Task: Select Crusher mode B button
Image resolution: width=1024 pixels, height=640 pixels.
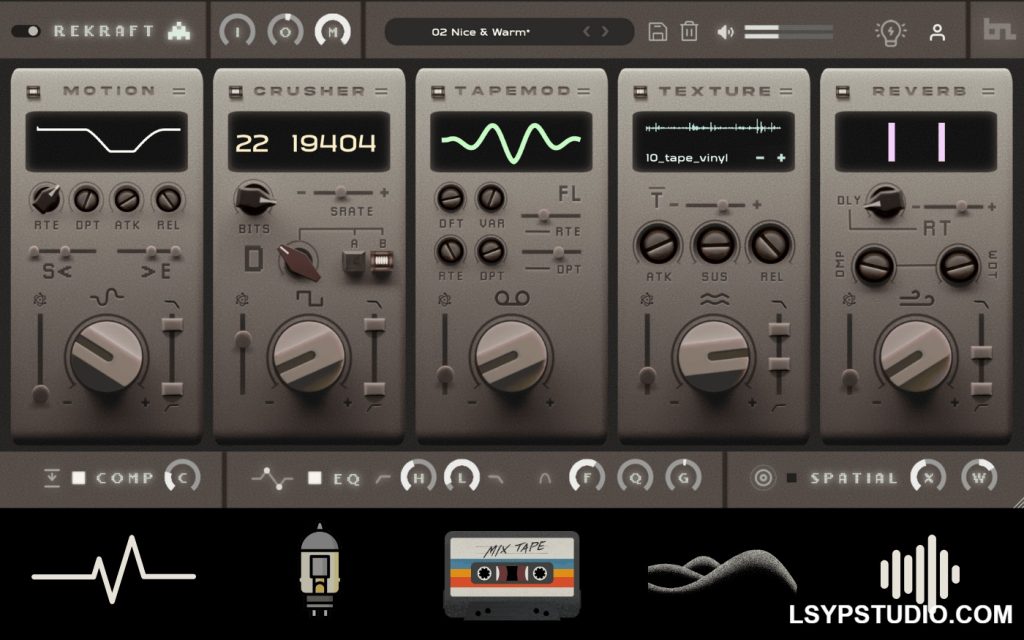Action: pos(381,262)
